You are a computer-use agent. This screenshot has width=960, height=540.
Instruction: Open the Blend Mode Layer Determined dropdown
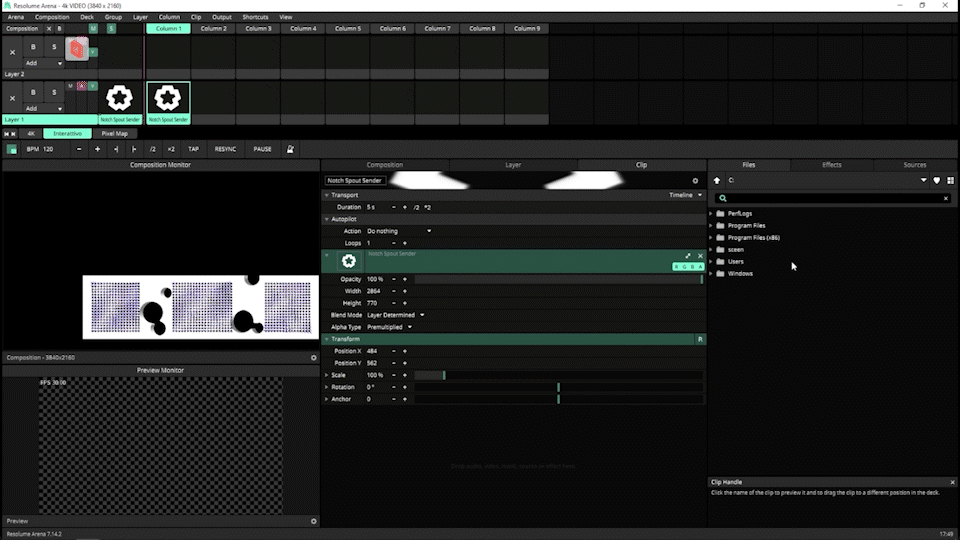pos(396,315)
